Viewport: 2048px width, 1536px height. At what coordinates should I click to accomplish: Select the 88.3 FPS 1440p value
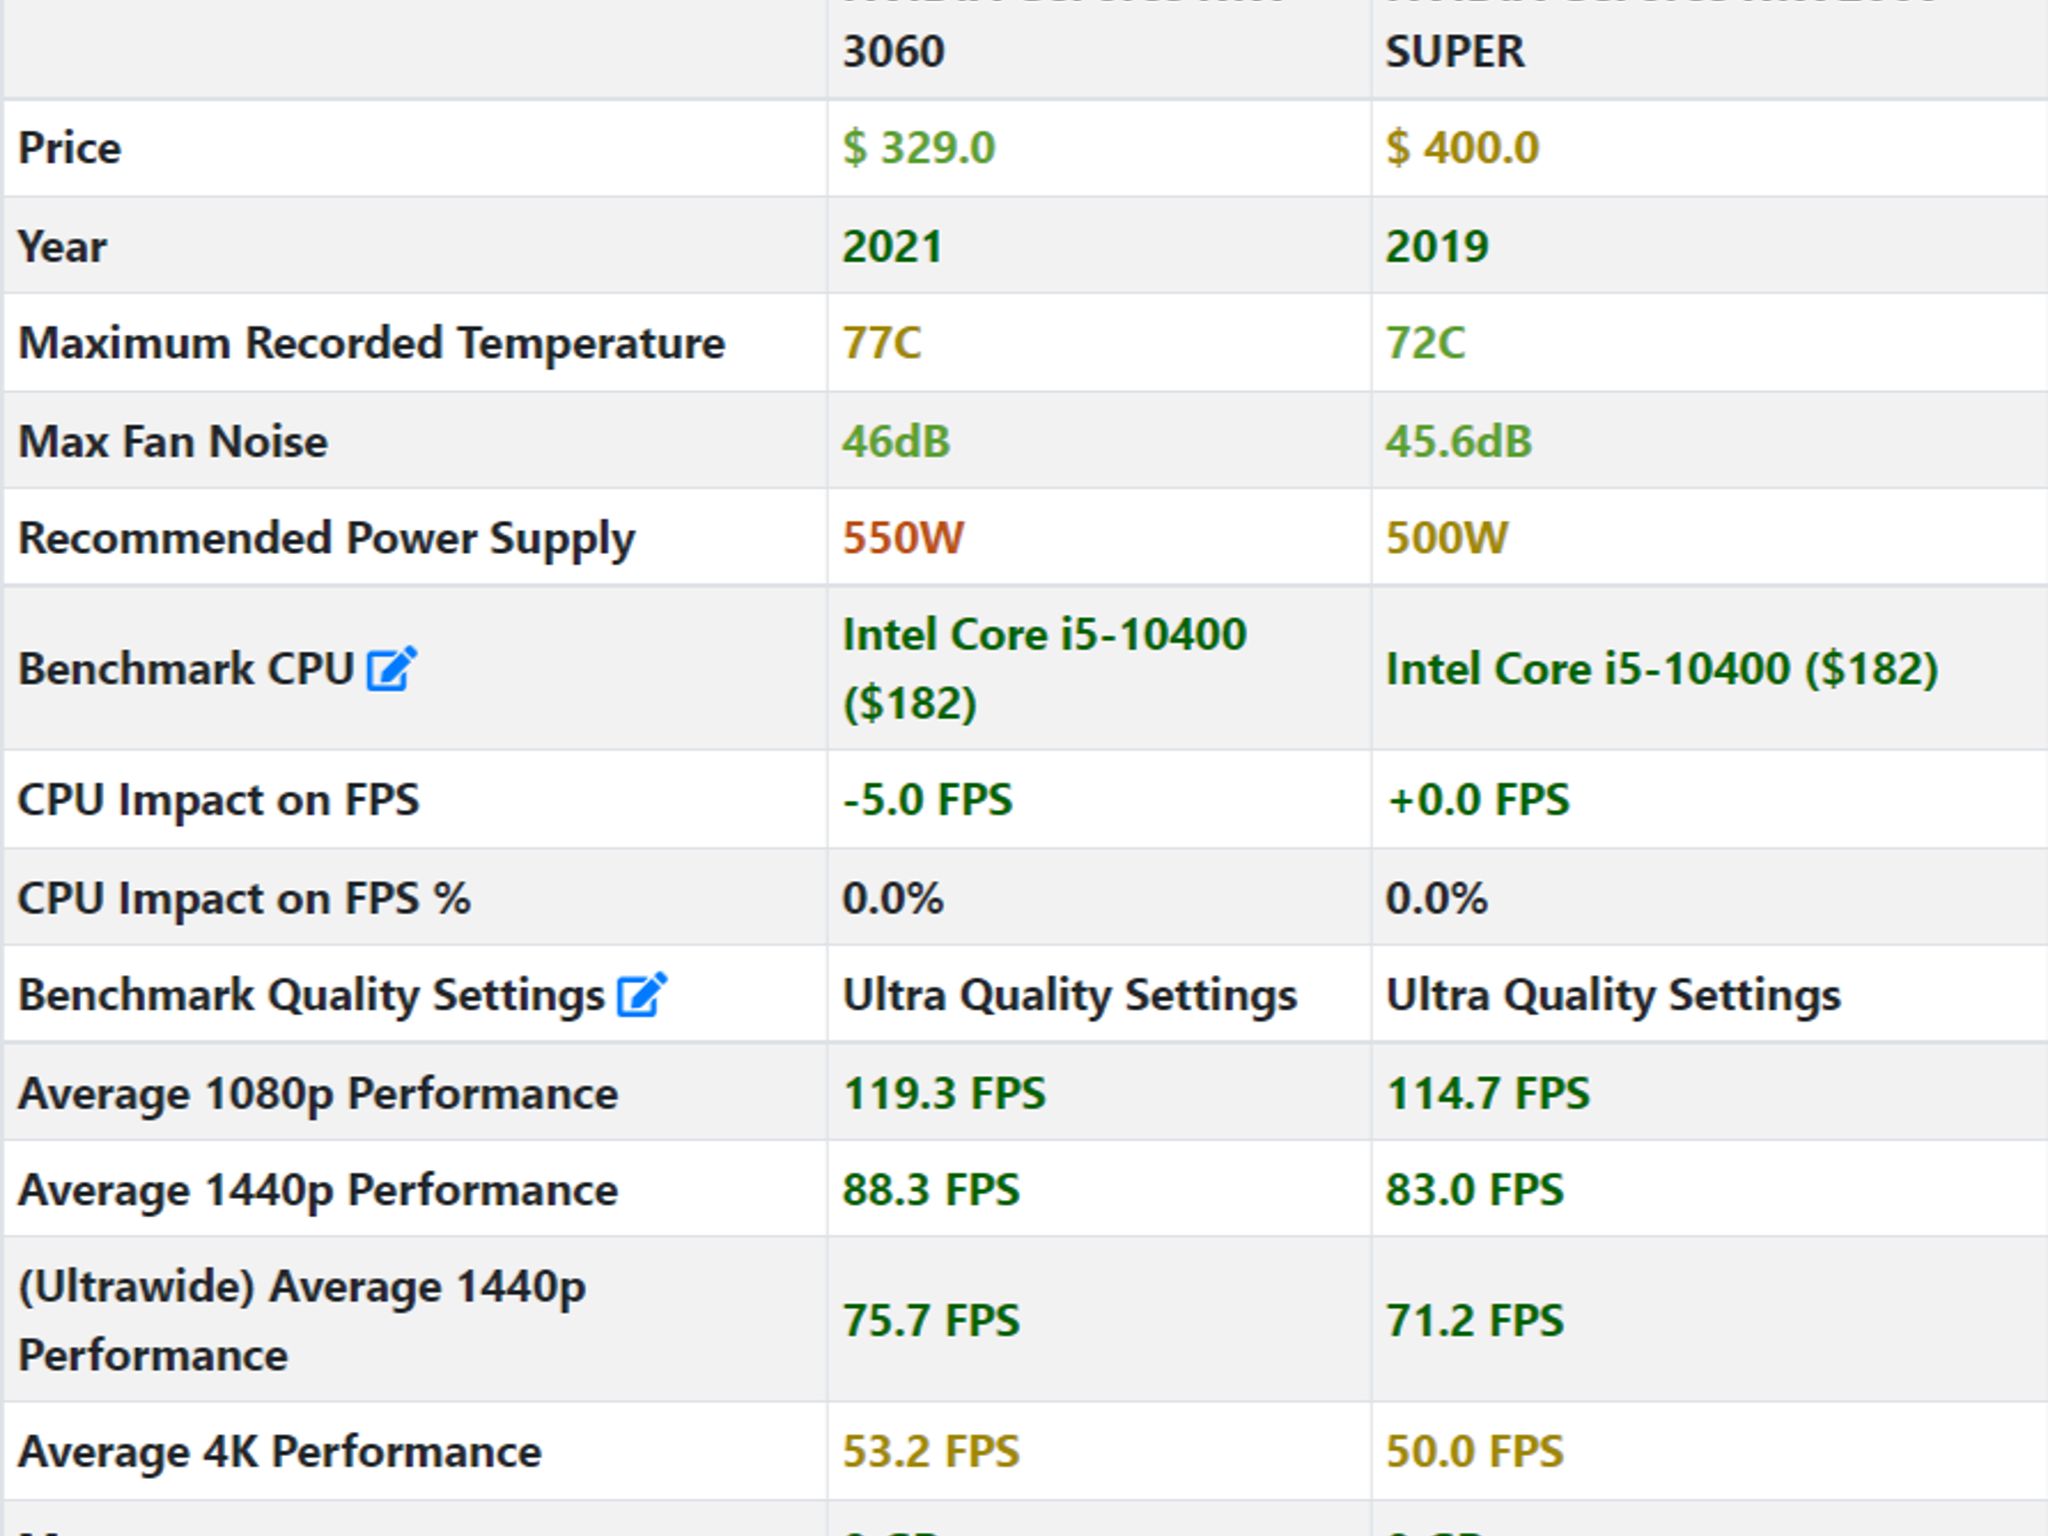coord(931,1190)
